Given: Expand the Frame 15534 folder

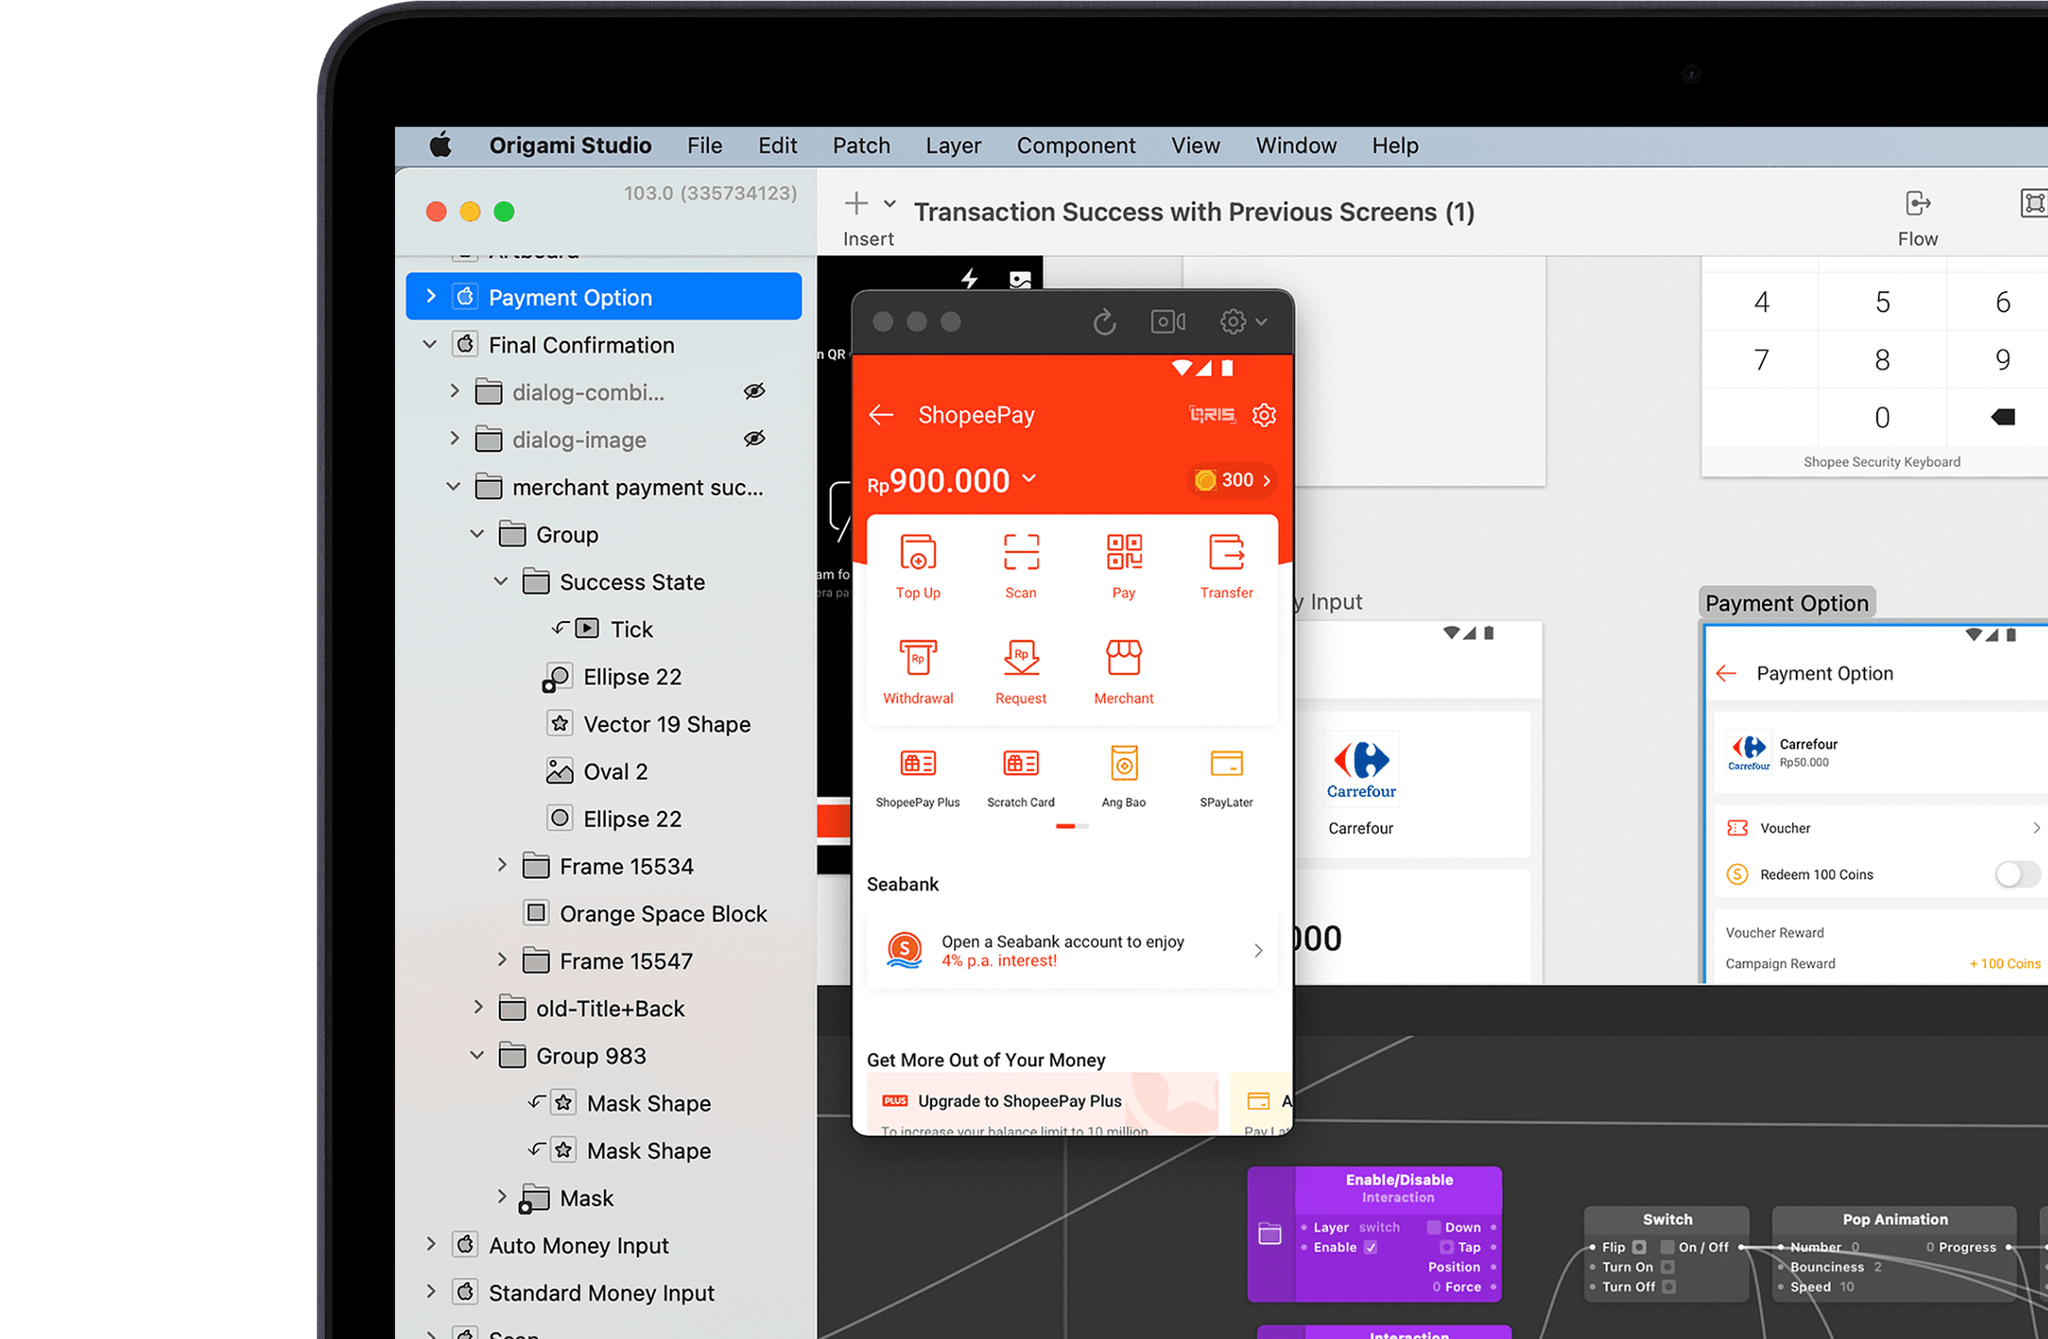Looking at the screenshot, I should click(502, 865).
